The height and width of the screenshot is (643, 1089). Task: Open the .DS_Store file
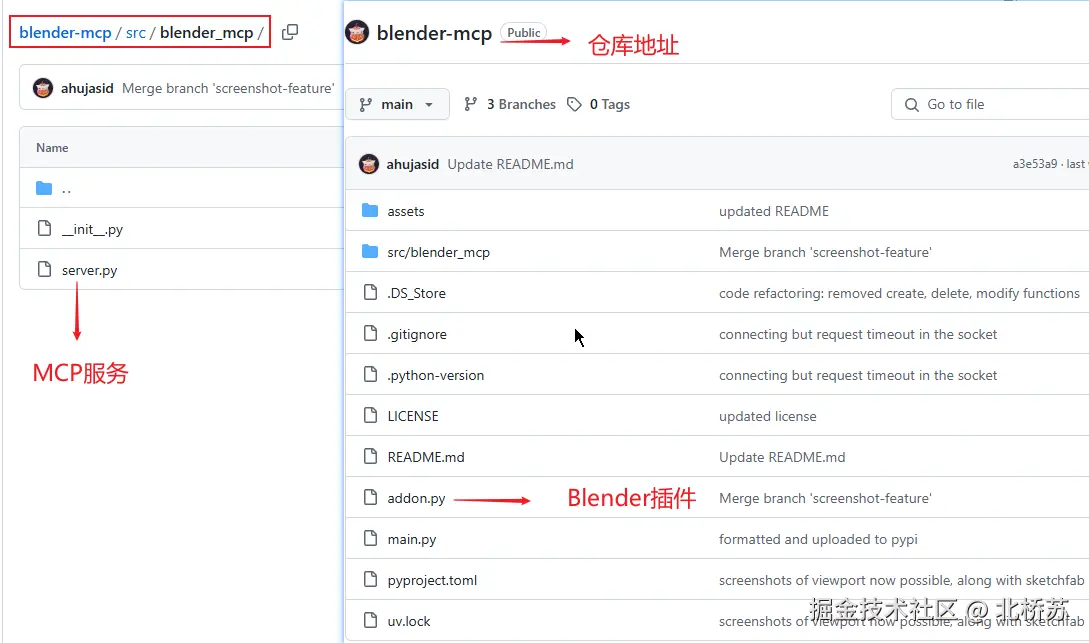[x=416, y=293]
